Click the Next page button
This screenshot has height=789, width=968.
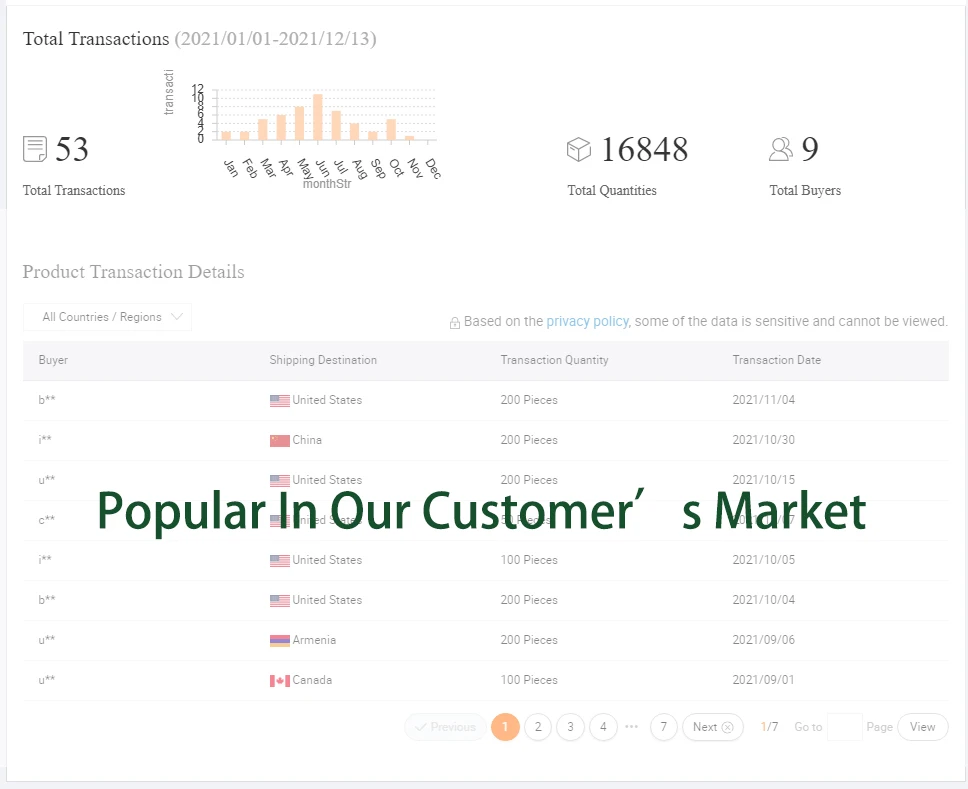point(713,727)
